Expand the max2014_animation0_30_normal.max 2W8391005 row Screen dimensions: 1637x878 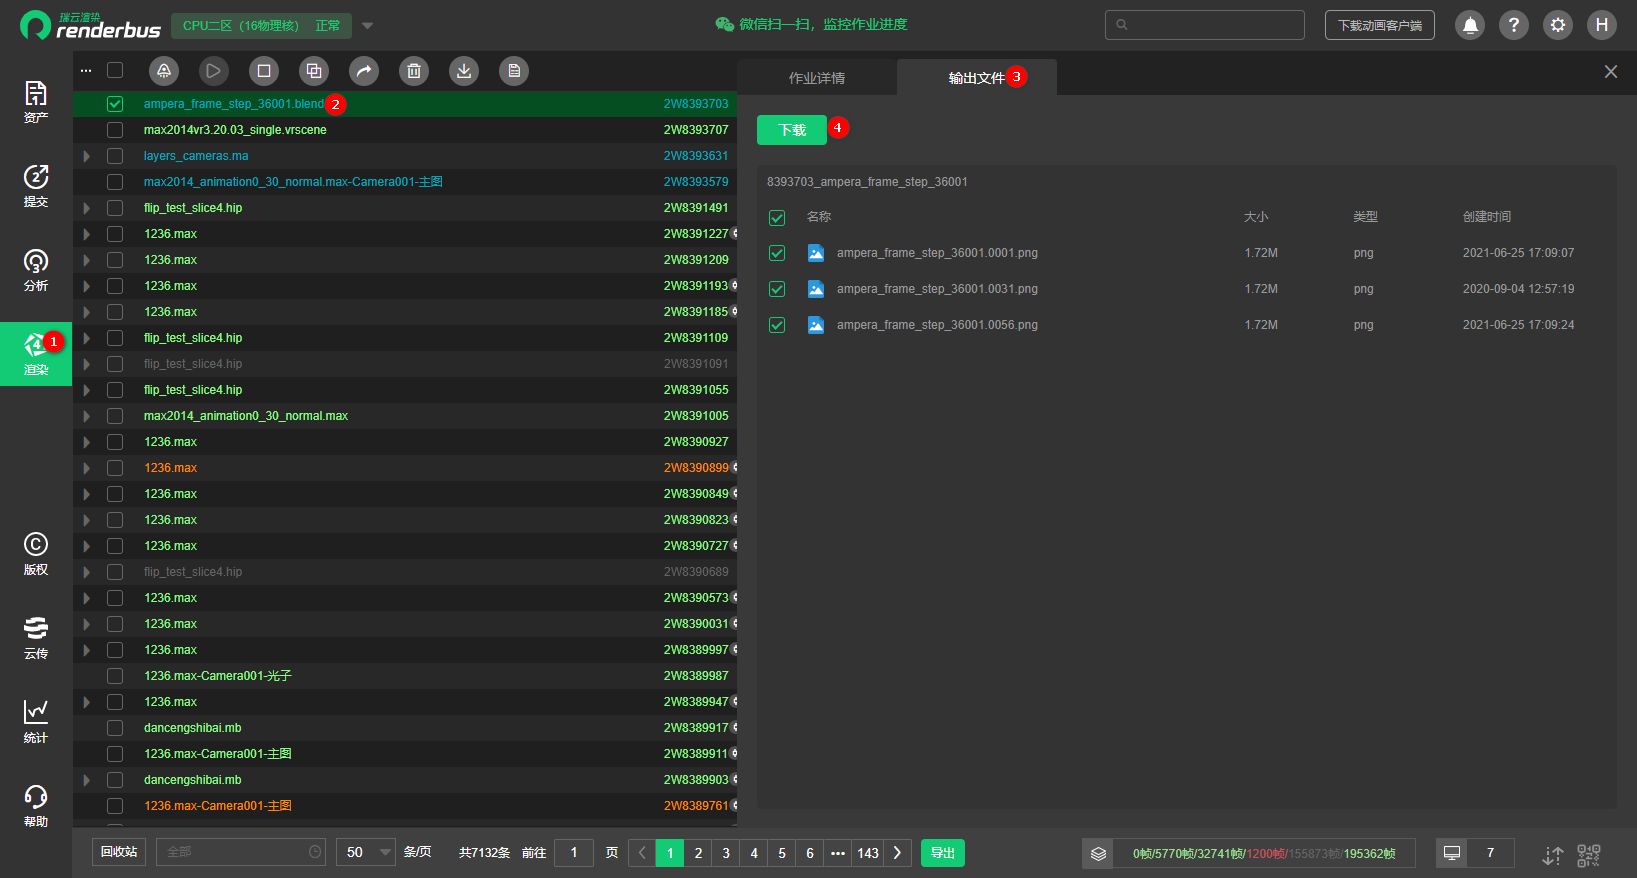tap(87, 416)
